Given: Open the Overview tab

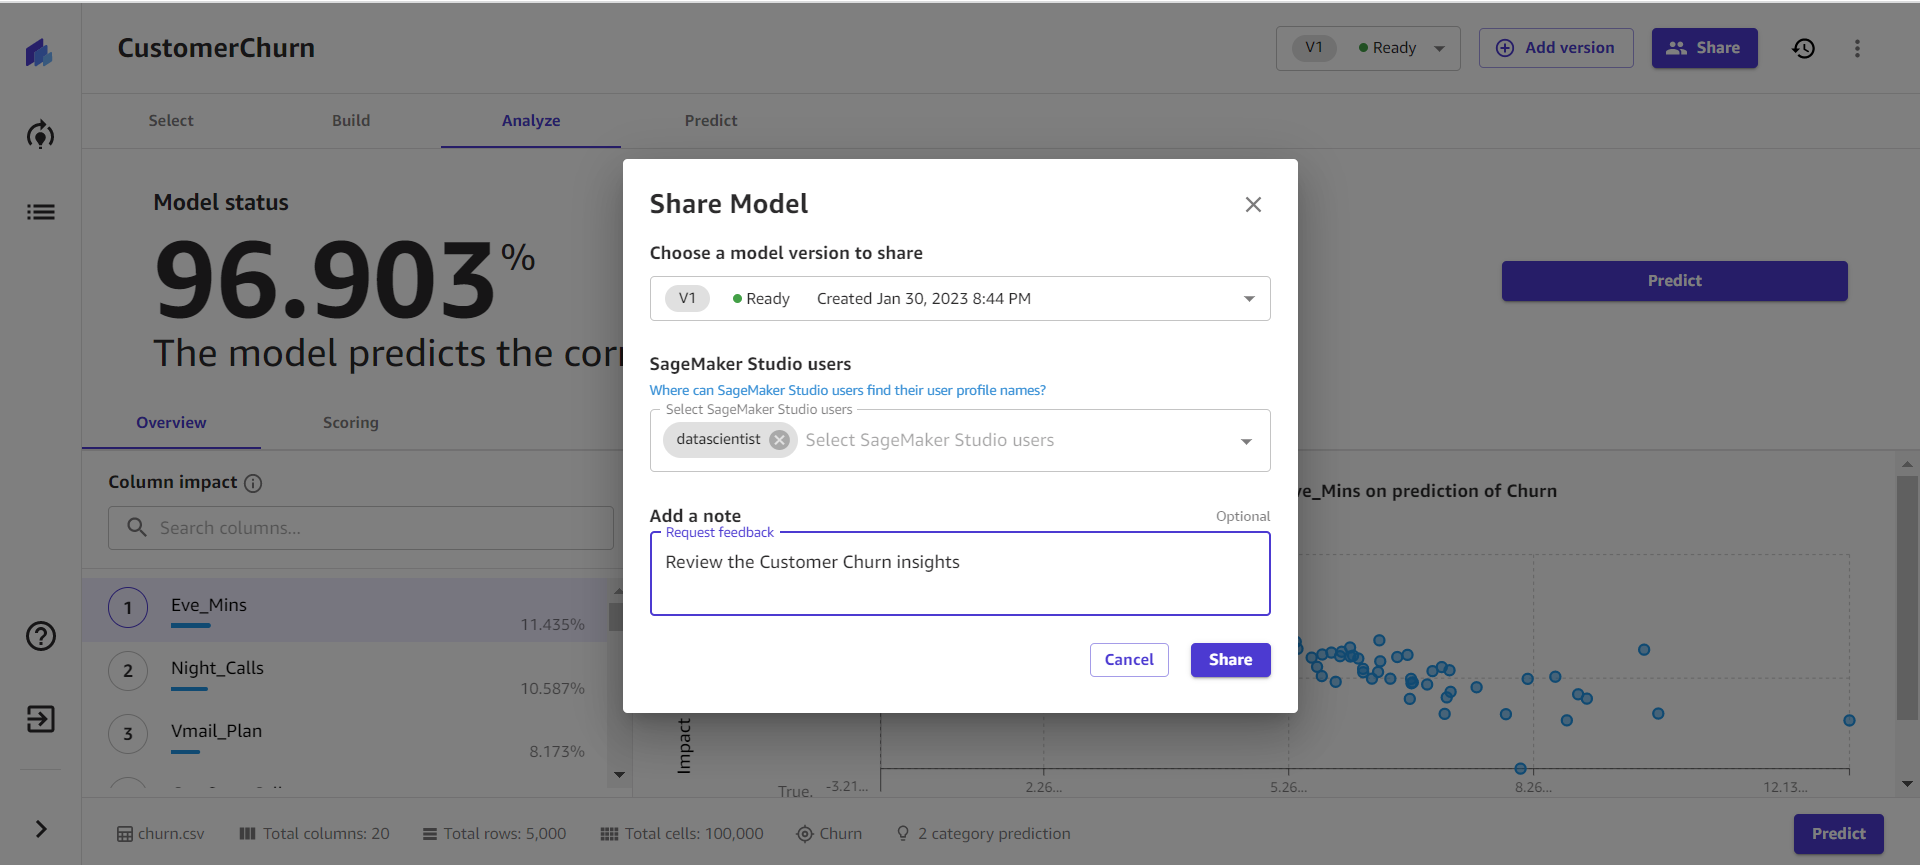Looking at the screenshot, I should (171, 422).
